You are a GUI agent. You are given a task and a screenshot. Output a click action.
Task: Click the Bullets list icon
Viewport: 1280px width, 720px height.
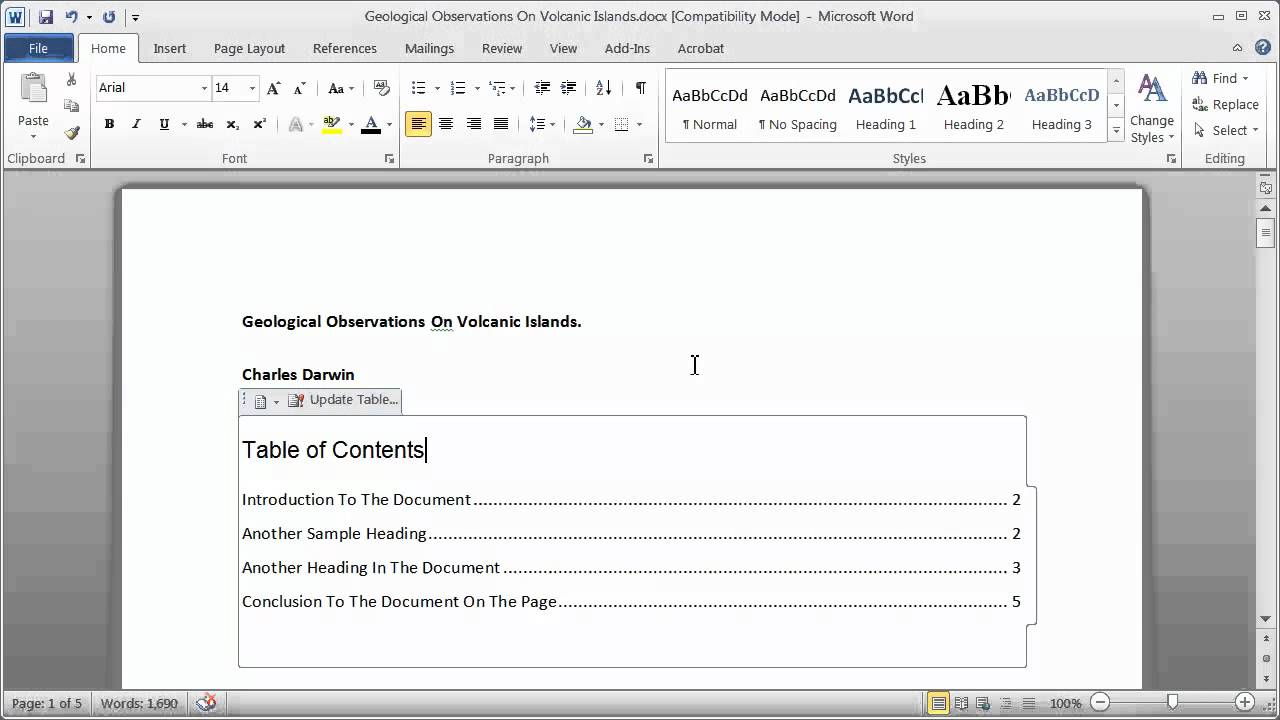[419, 88]
